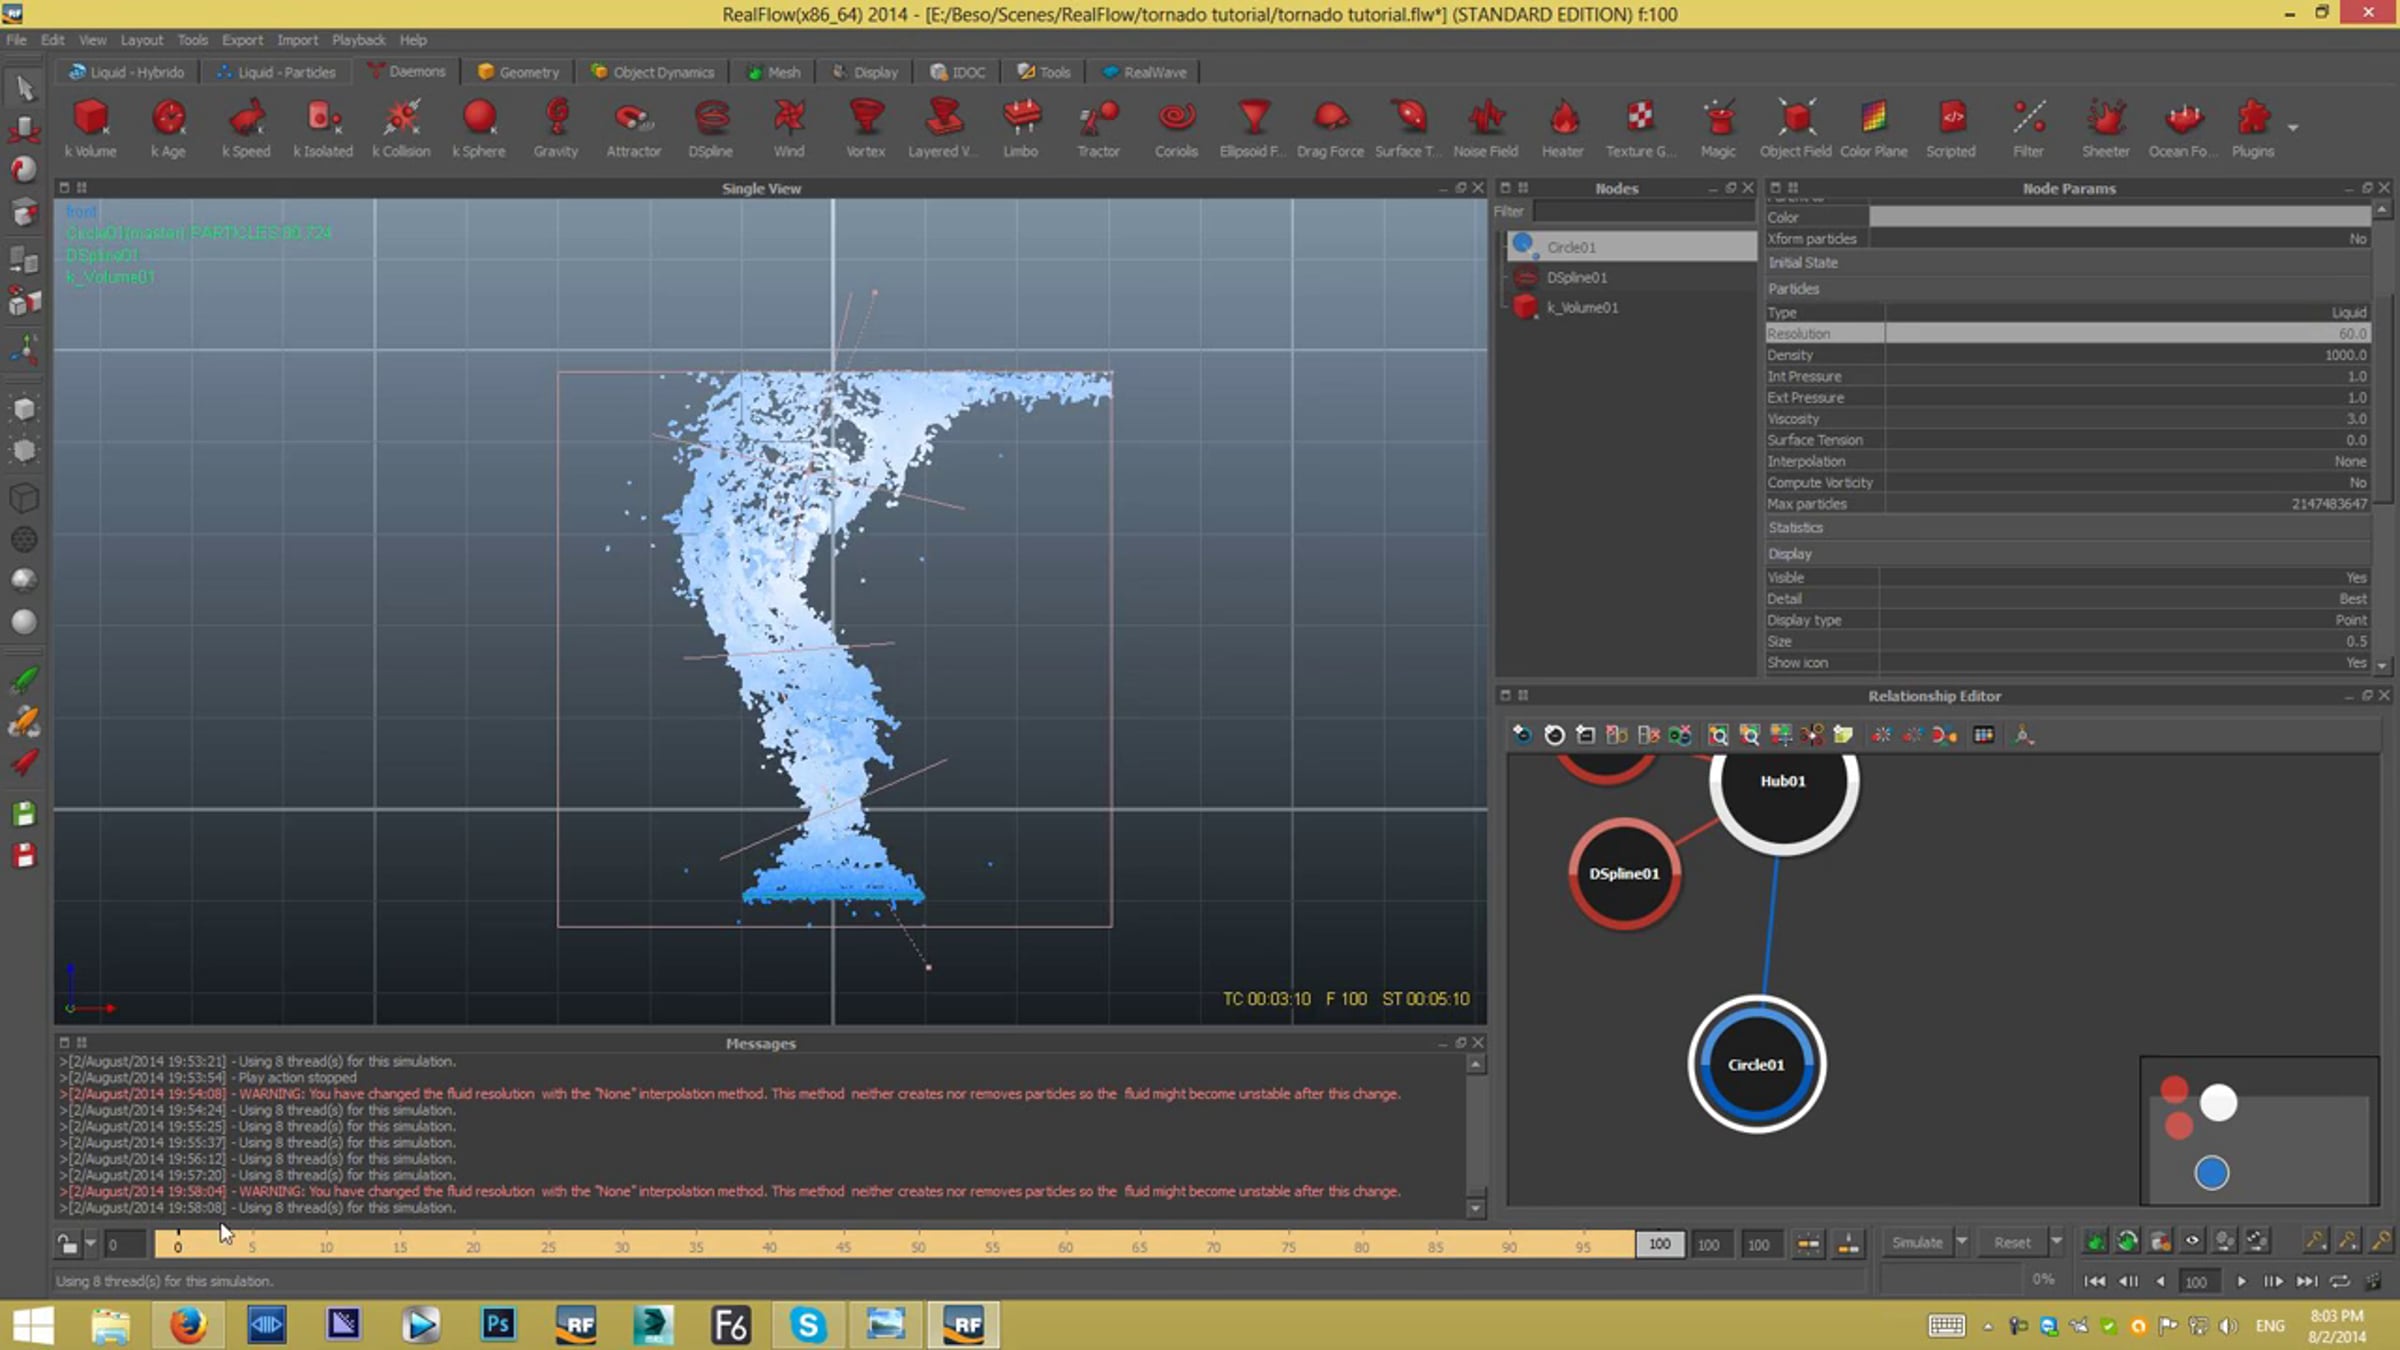
Task: Add a k Speed daemon
Action: (x=246, y=128)
